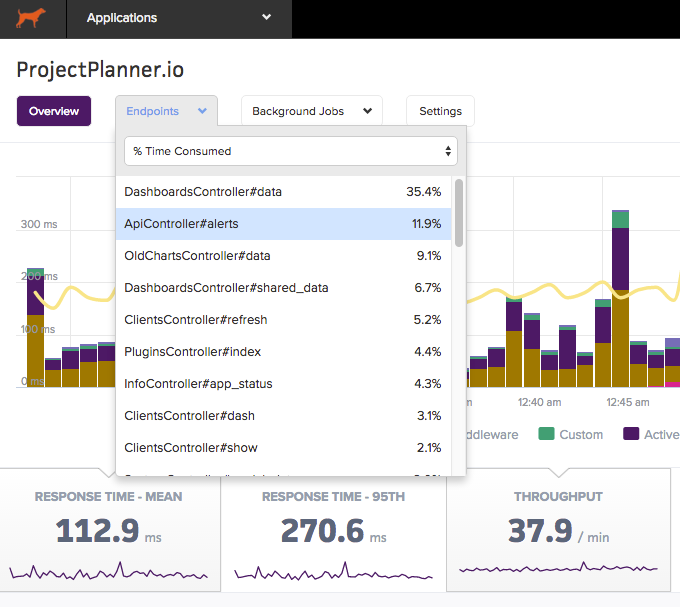Image resolution: width=680 pixels, height=607 pixels.
Task: Click the Custom legend label
Action: pyautogui.click(x=581, y=434)
